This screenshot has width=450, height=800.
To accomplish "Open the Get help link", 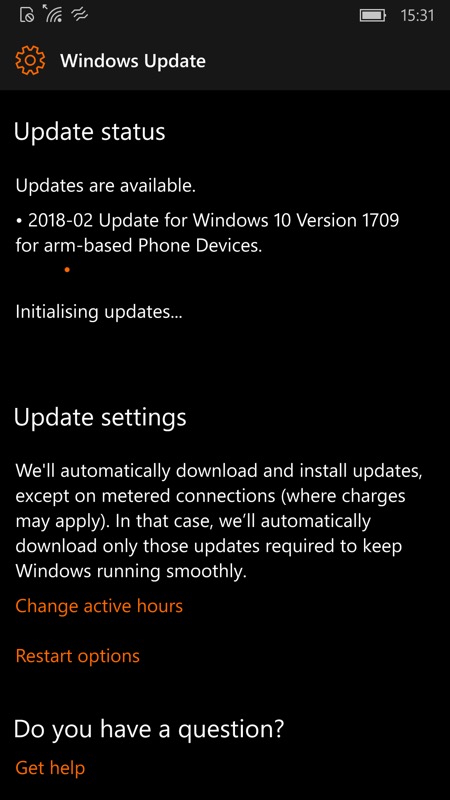I will point(50,767).
